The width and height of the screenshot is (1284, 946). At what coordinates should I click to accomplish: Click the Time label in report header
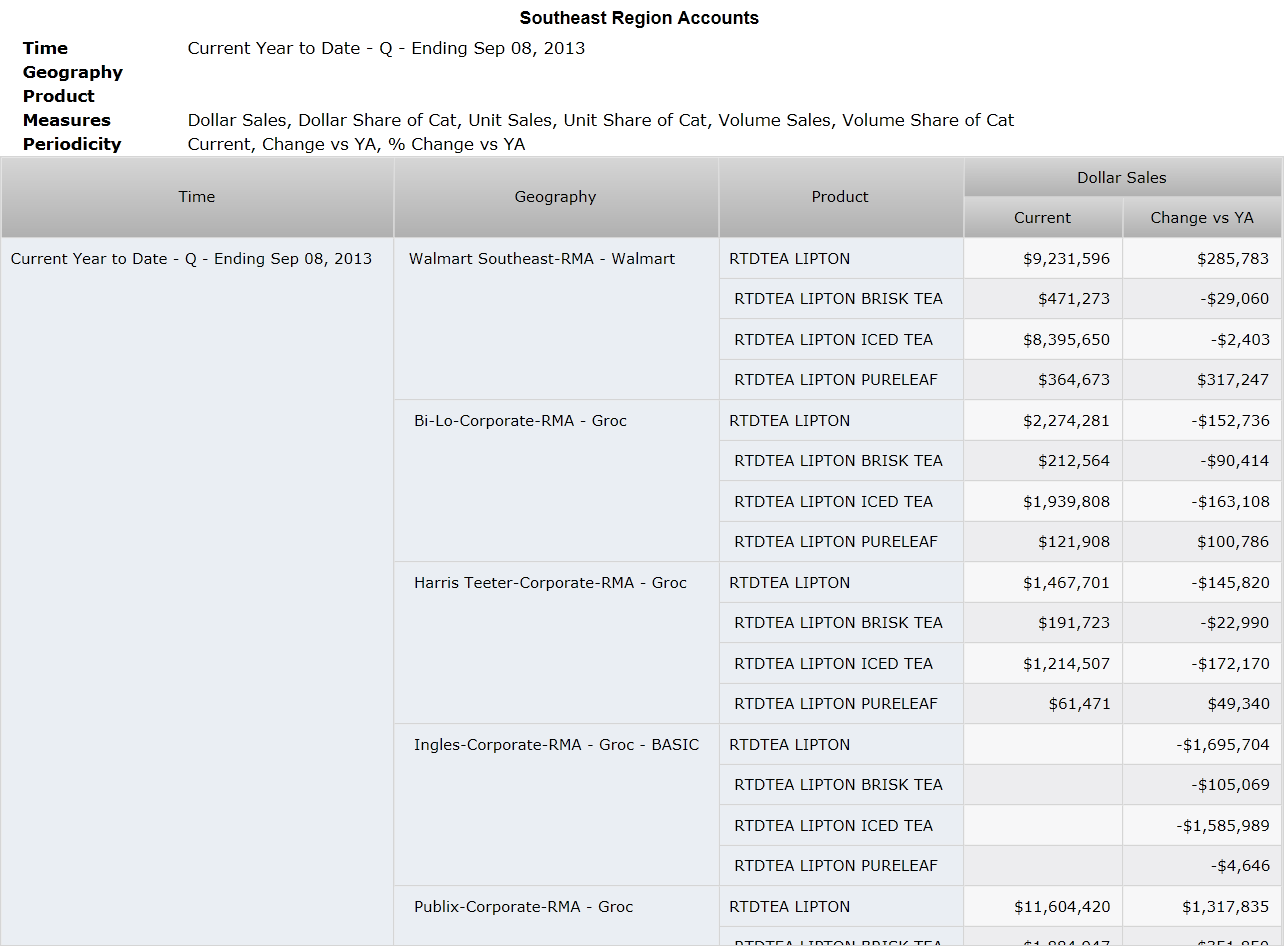click(x=45, y=48)
